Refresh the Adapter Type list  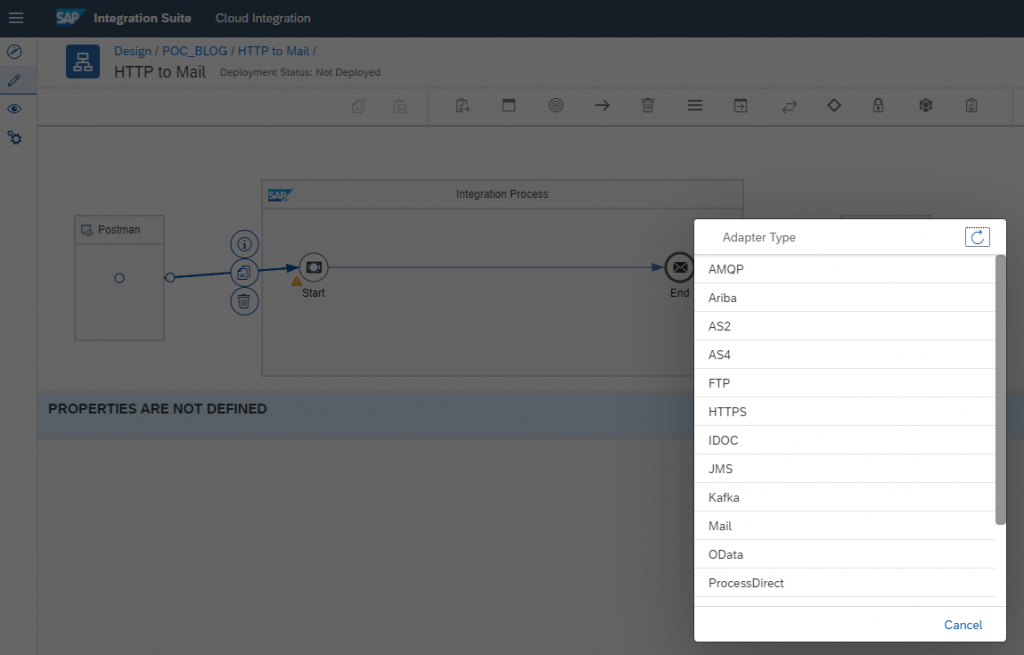click(x=977, y=237)
